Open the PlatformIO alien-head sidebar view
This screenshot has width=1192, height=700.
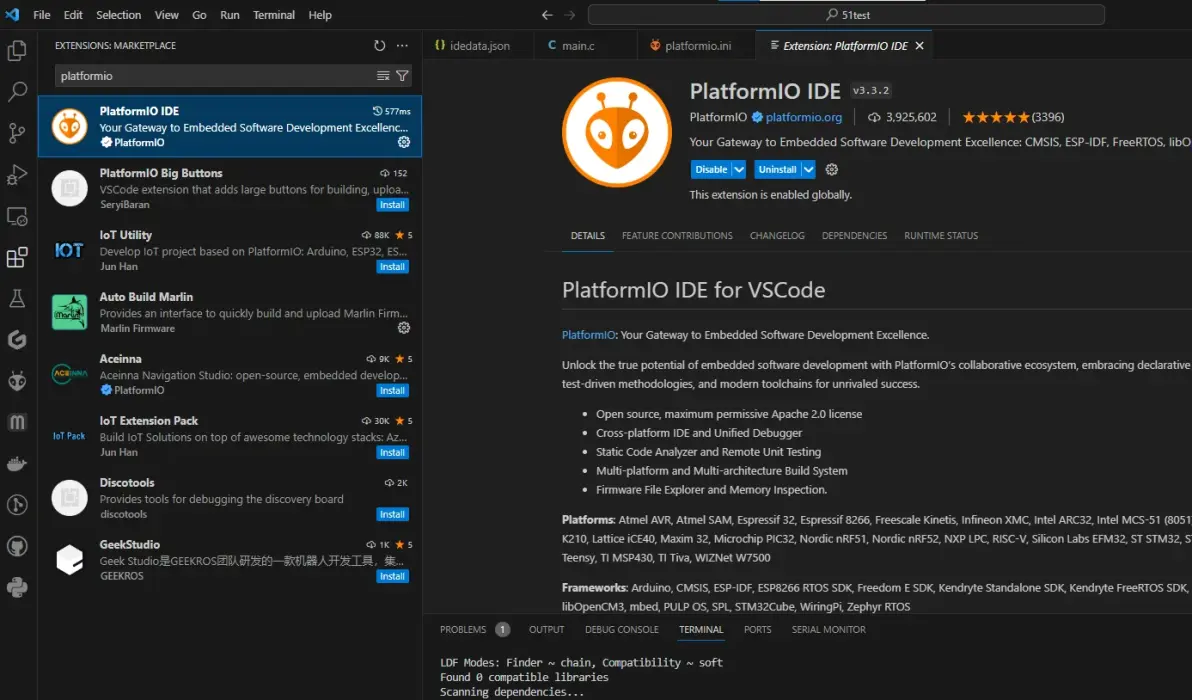tap(17, 381)
